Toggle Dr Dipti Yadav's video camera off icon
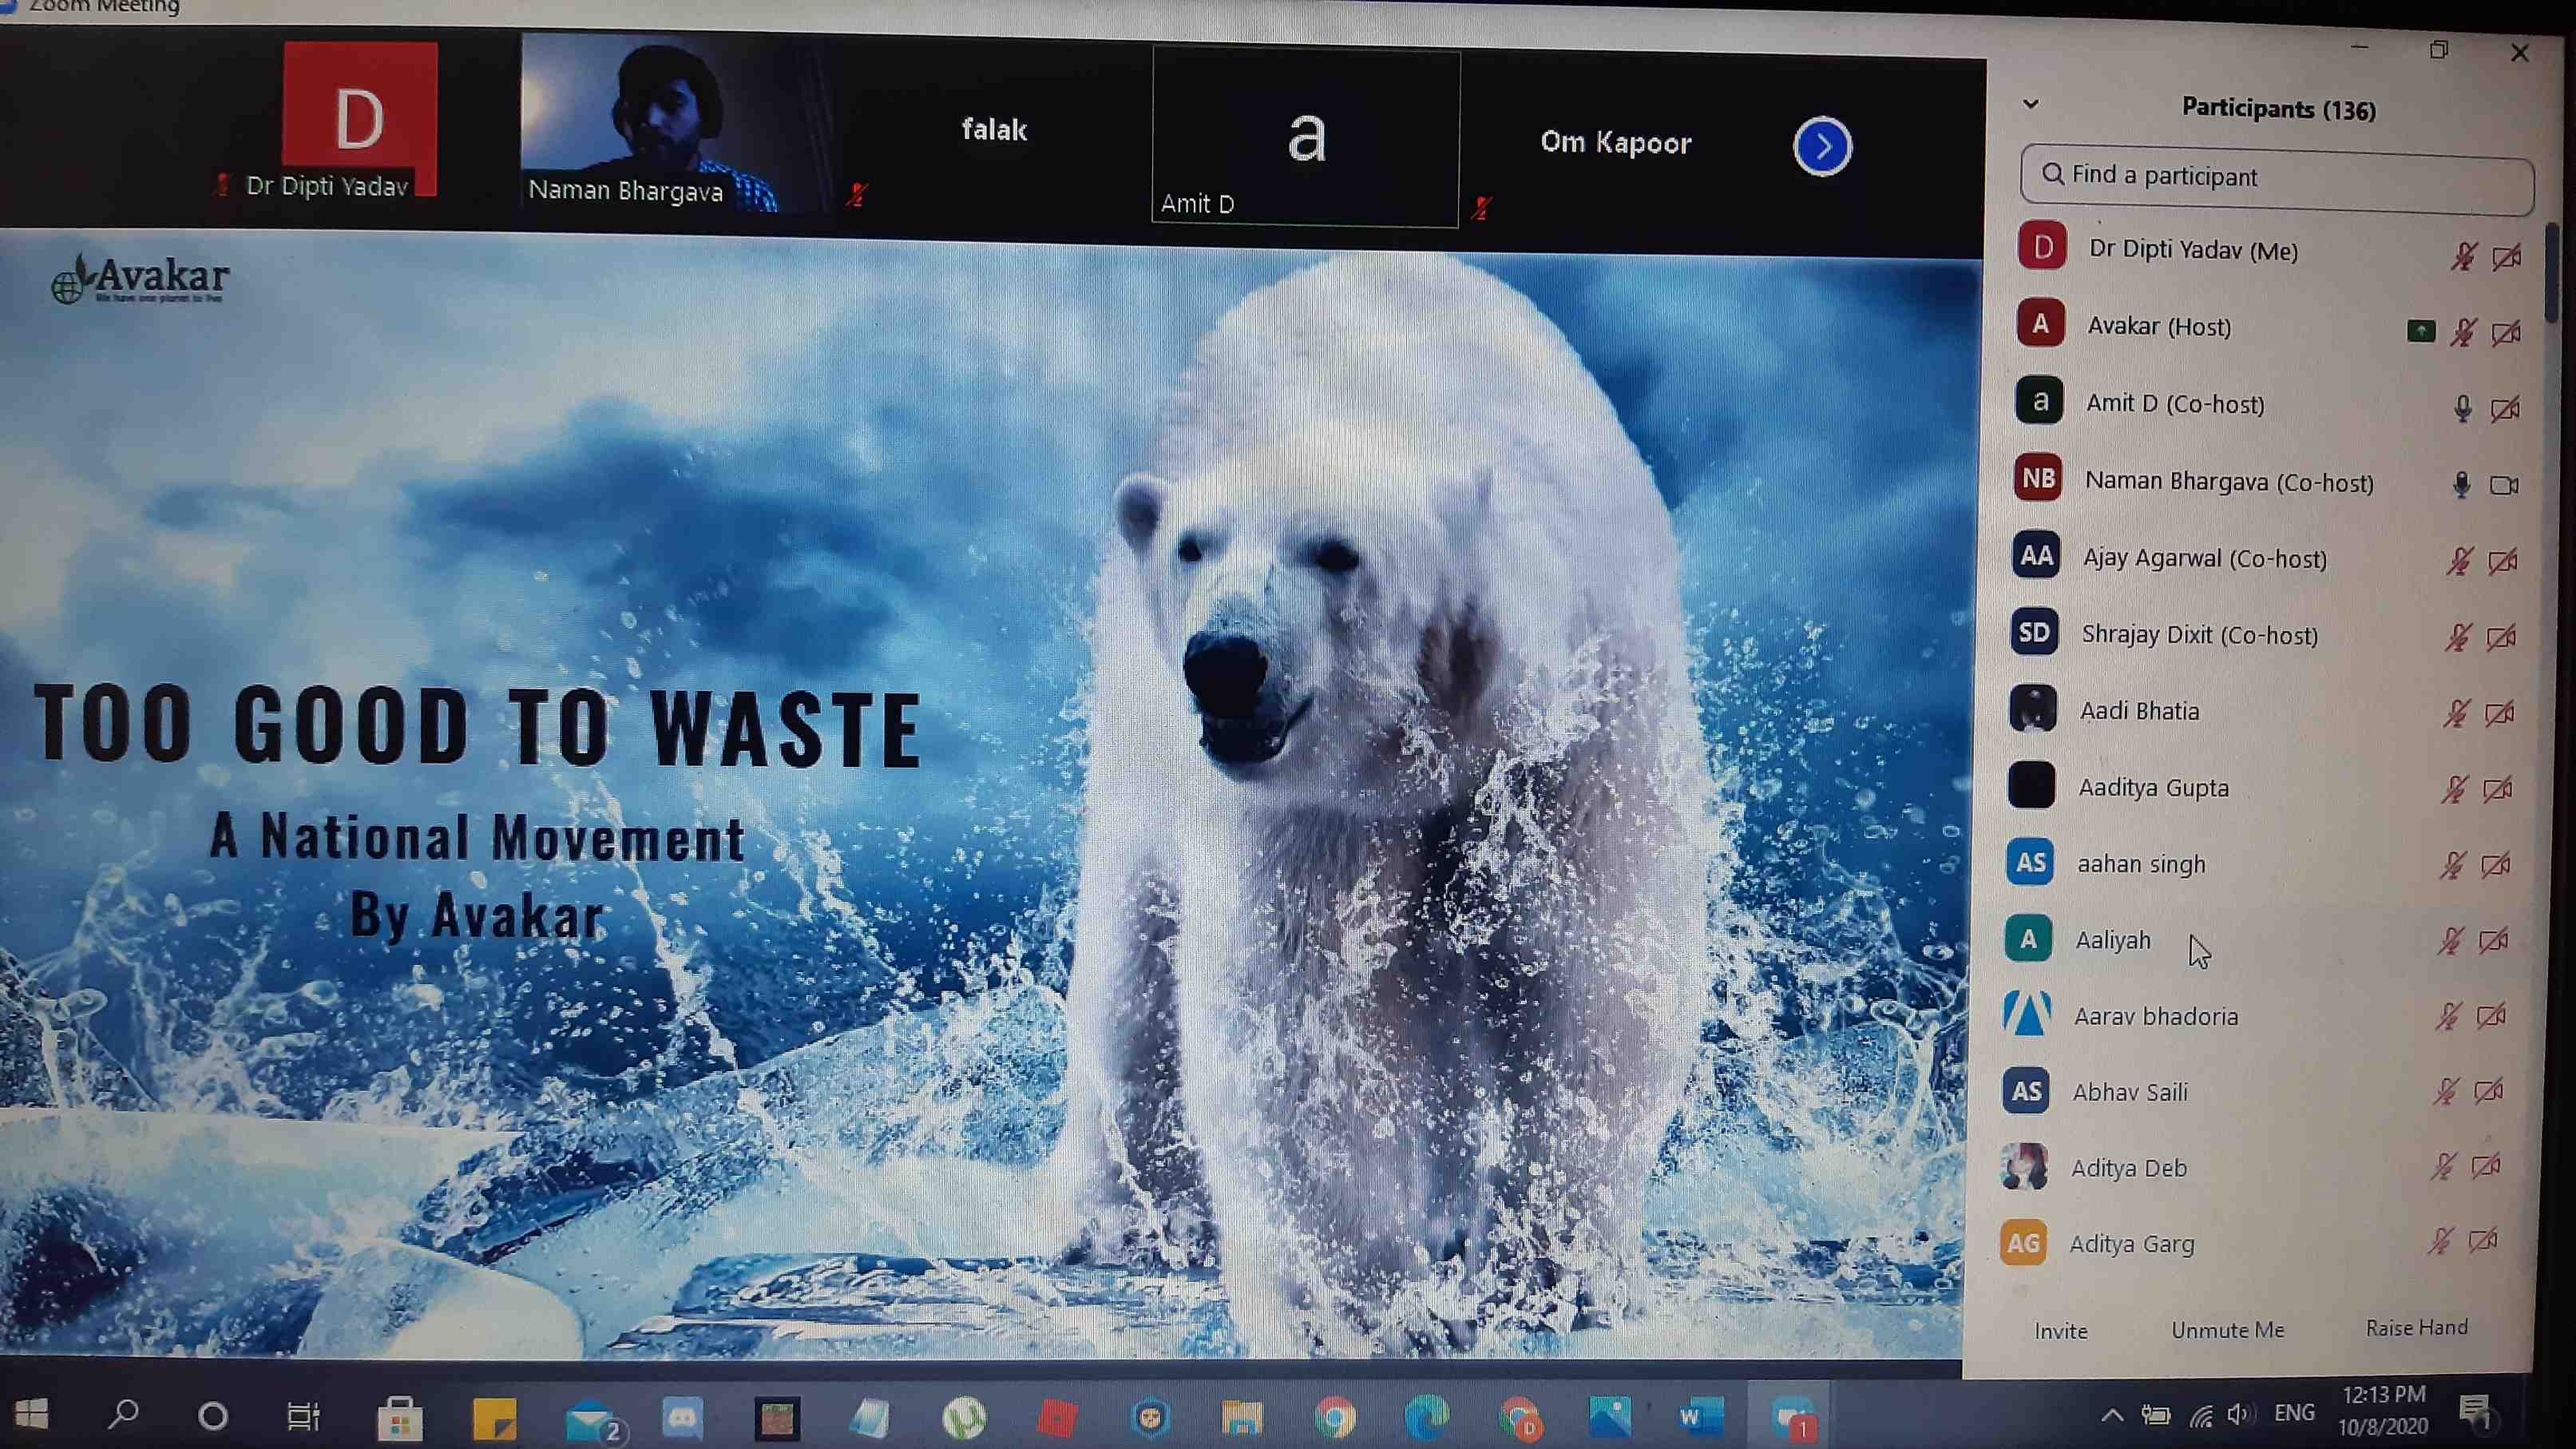2576x1449 pixels. pos(2506,258)
